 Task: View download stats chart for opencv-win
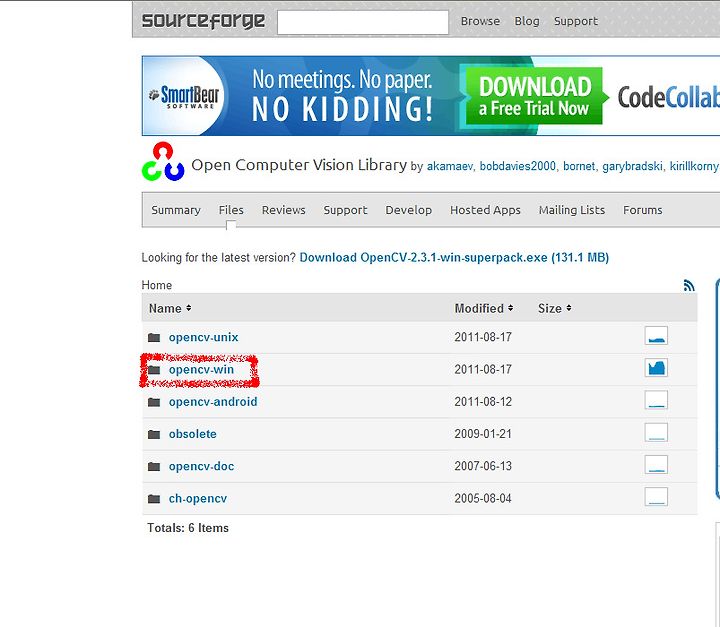tap(656, 368)
